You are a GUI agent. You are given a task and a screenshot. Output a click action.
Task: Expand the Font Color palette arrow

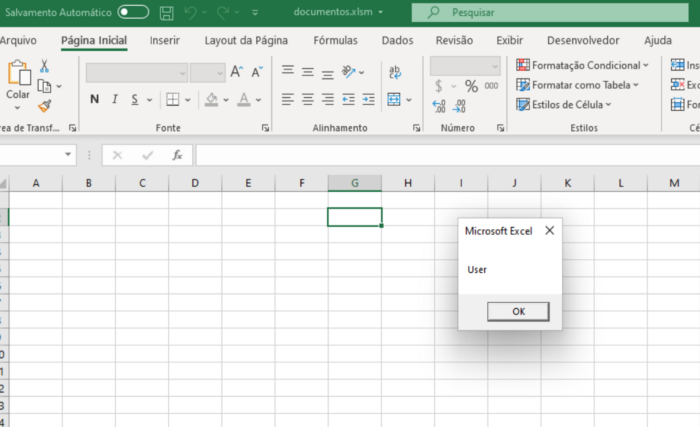tap(258, 100)
